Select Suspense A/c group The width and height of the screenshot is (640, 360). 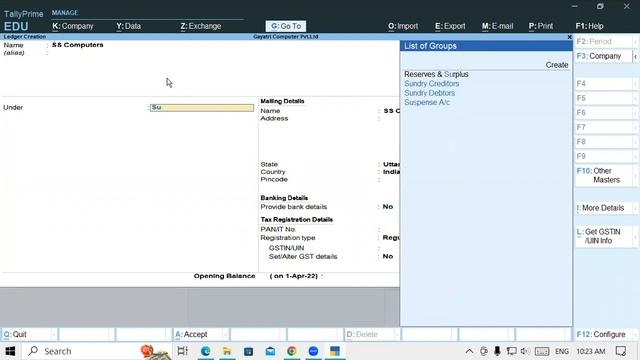tap(427, 102)
